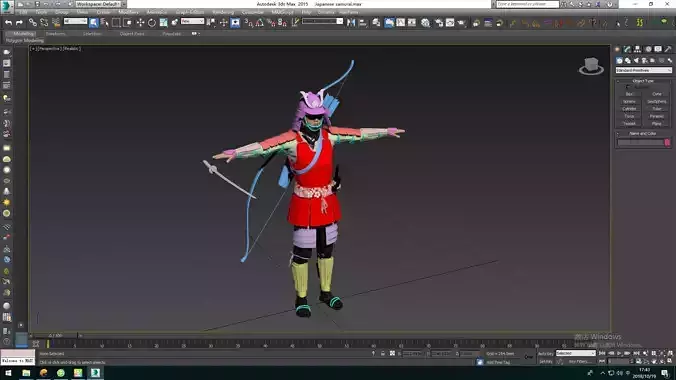Toggle Angle Snap icon
Image resolution: width=676 pixels, height=380 pixels.
pyautogui.click(x=260, y=22)
